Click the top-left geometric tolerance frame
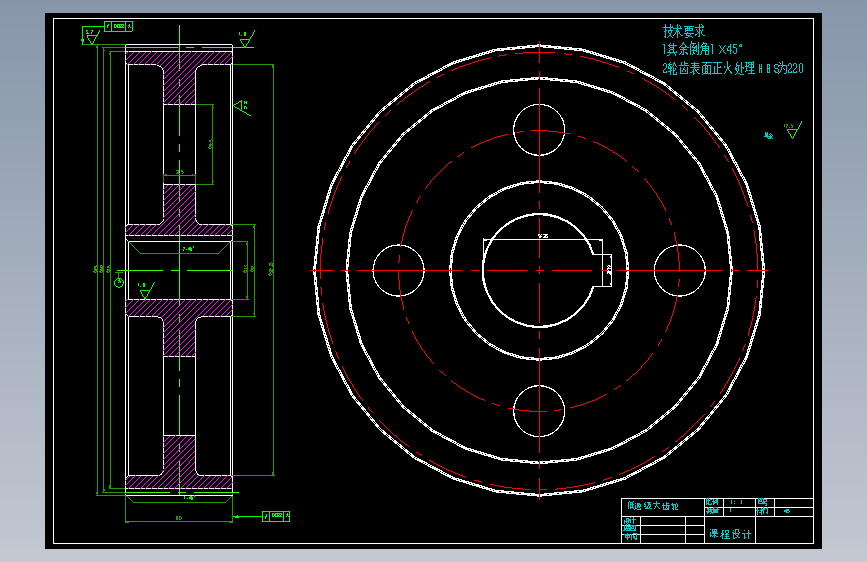 (118, 26)
